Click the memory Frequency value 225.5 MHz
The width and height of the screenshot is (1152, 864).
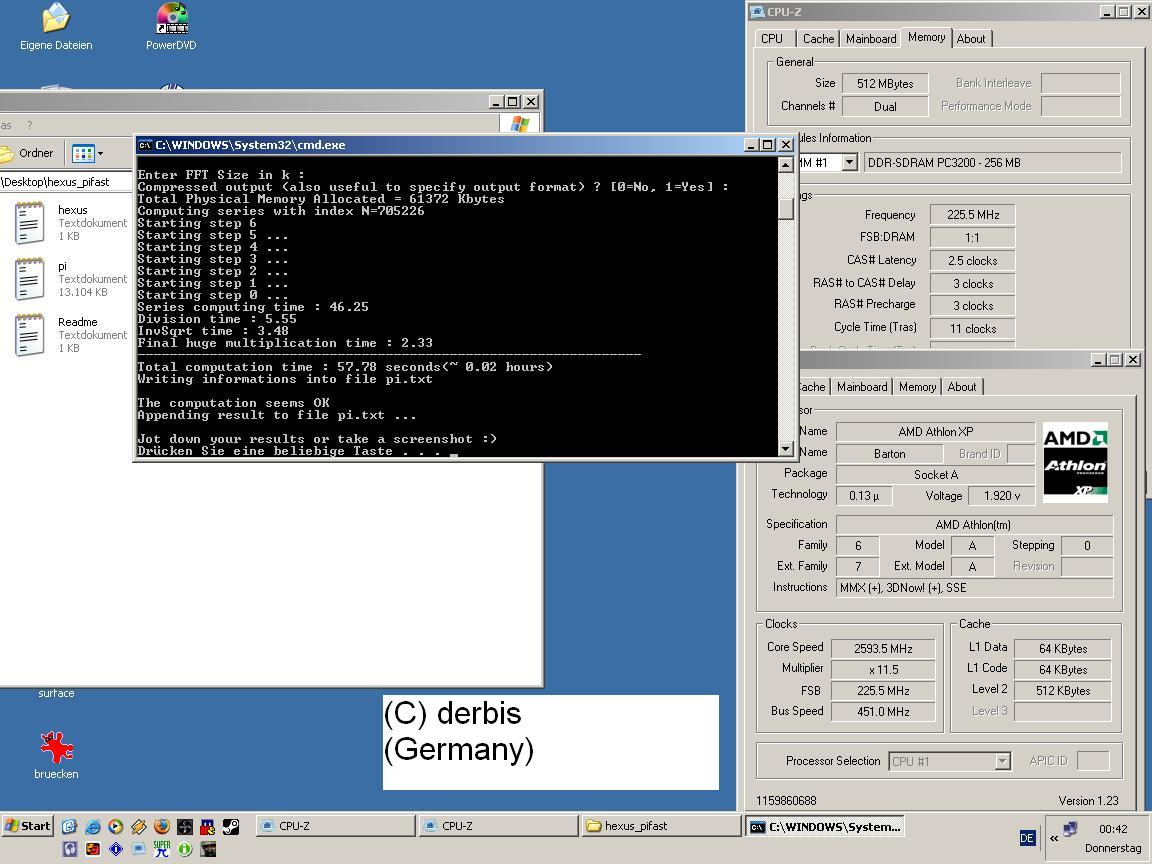coord(973,215)
